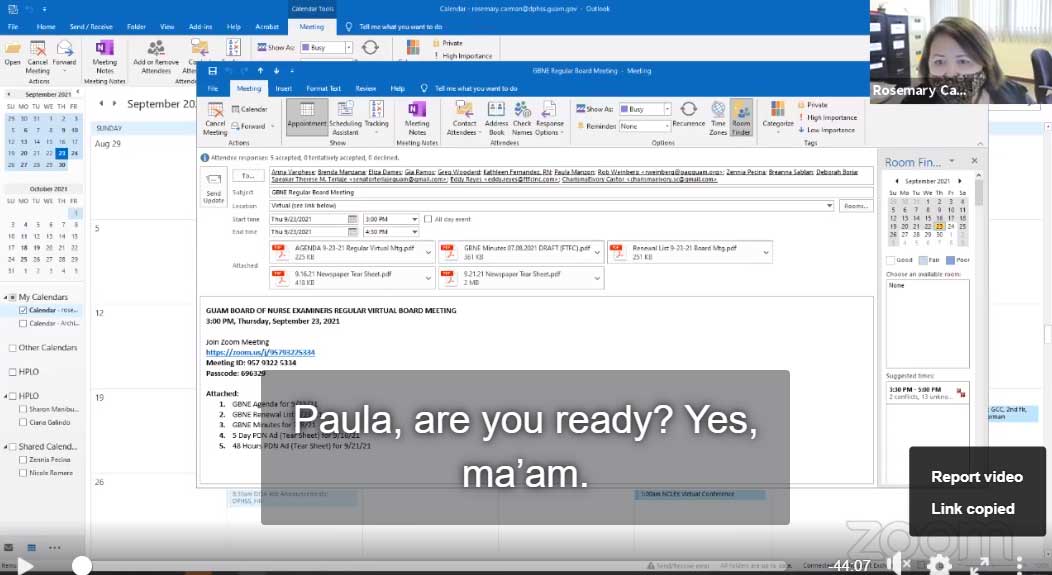Open the Reminder dropdown
Image resolution: width=1052 pixels, height=575 pixels.
(667, 125)
